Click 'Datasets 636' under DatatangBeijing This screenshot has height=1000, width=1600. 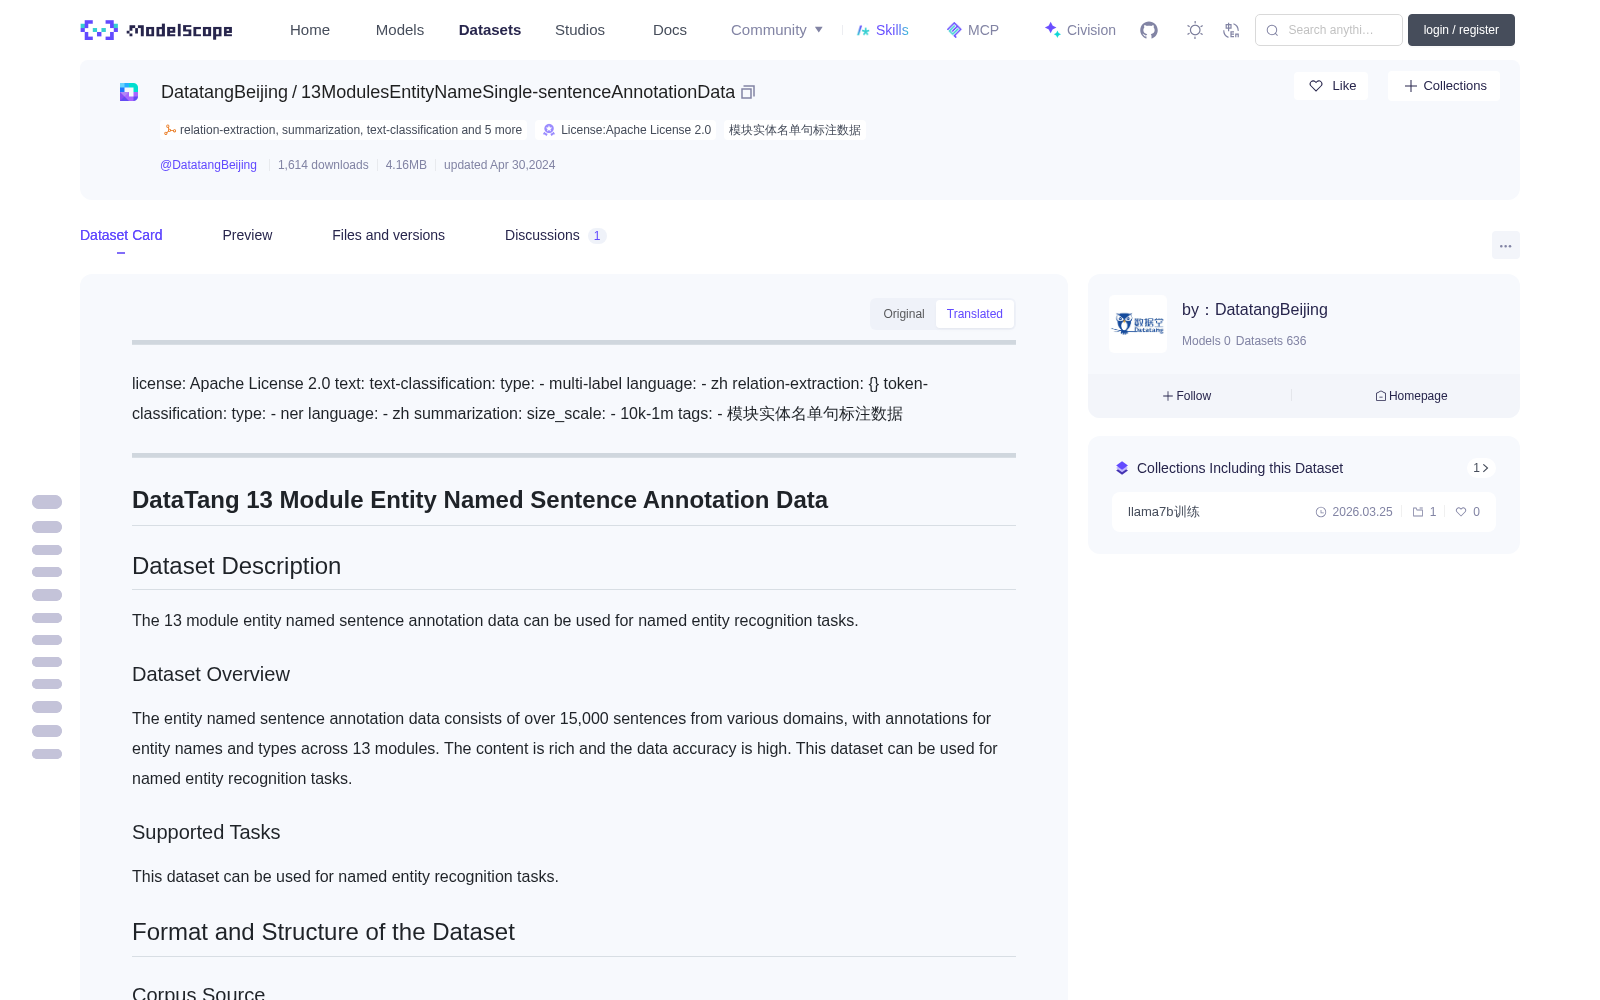pyautogui.click(x=1271, y=341)
